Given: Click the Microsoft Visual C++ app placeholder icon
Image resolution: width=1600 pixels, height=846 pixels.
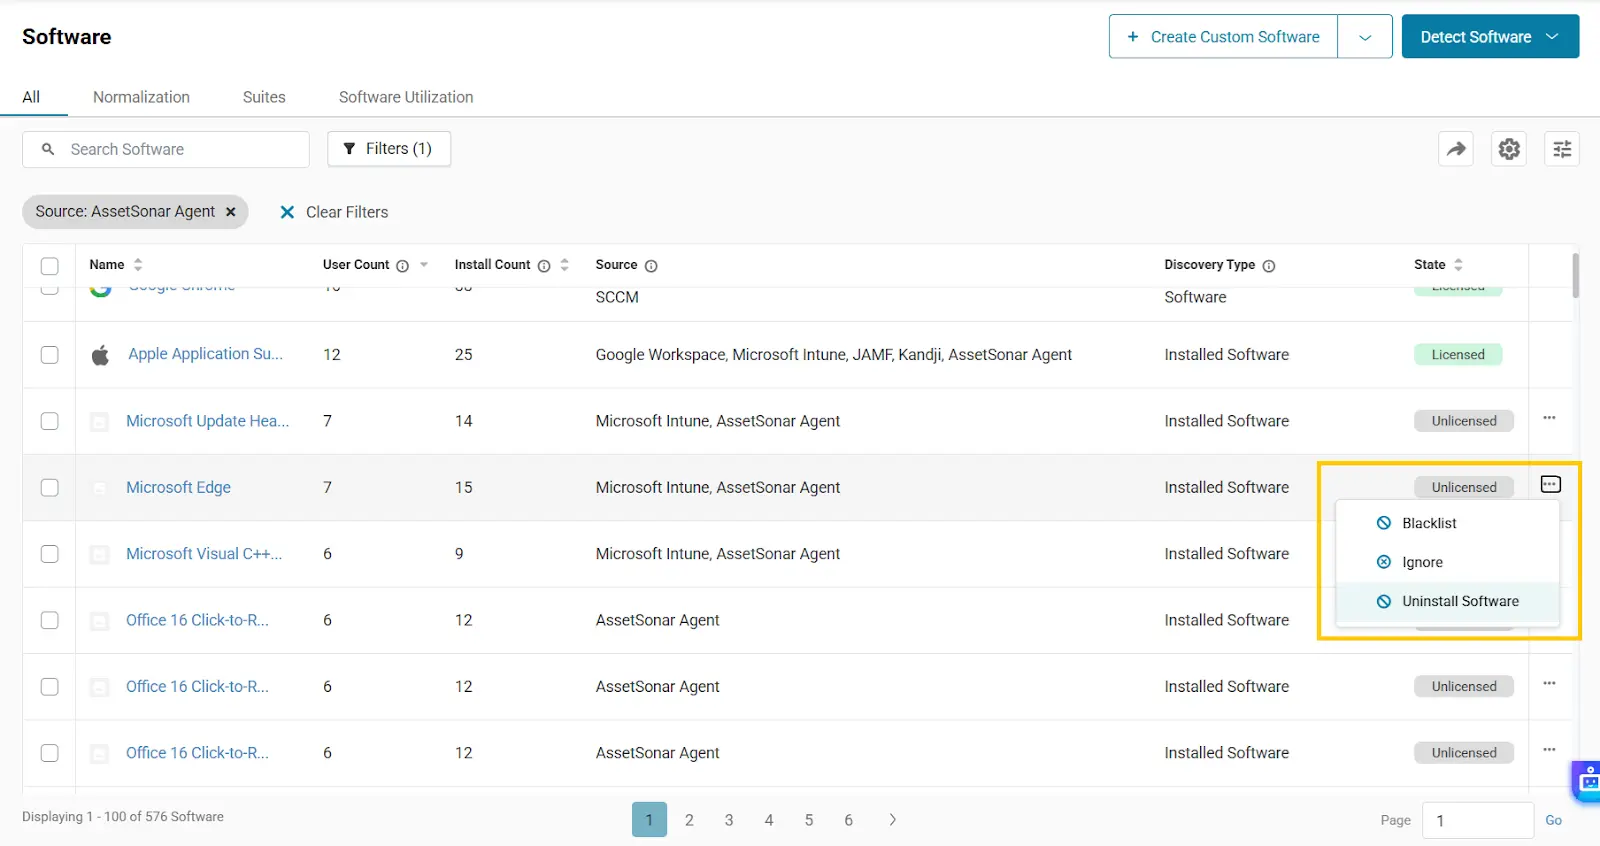Looking at the screenshot, I should pyautogui.click(x=99, y=554).
